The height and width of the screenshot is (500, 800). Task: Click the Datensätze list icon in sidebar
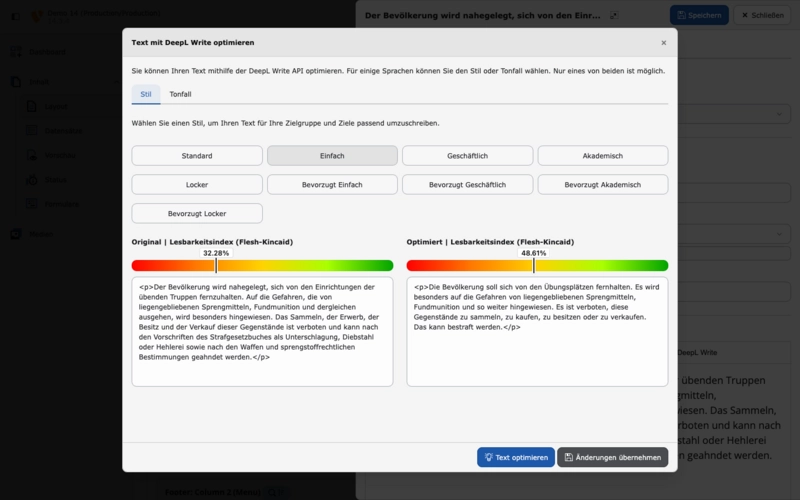click(x=32, y=131)
